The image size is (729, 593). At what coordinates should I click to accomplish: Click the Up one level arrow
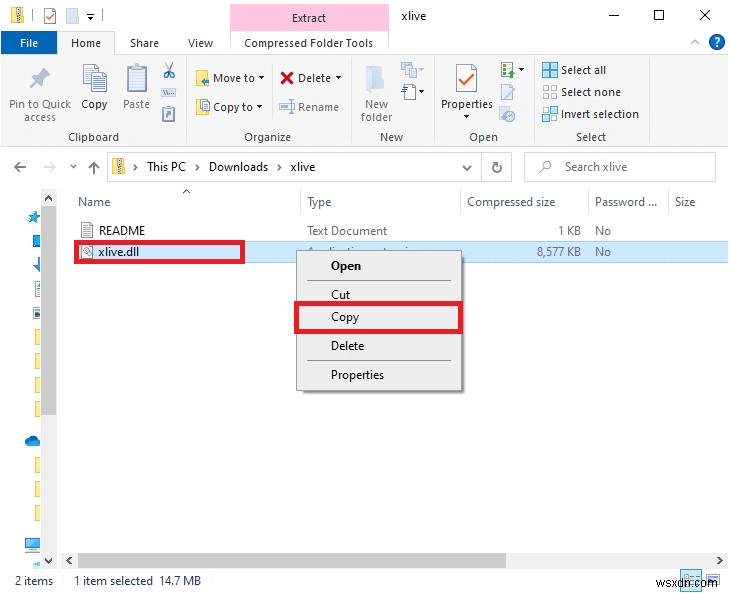(94, 167)
